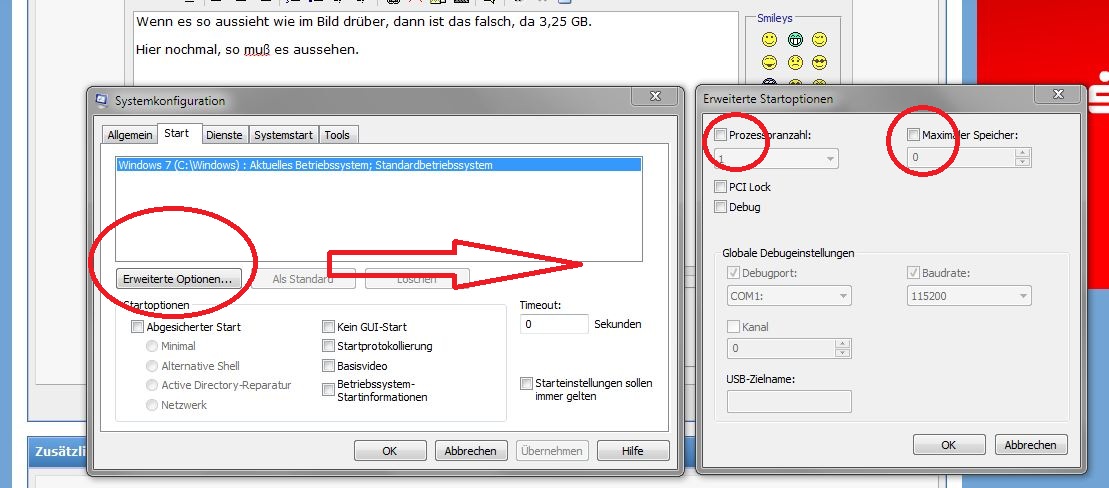Viewport: 1109px width, 488px height.
Task: Click the Kanal value field
Action: pyautogui.click(x=781, y=348)
